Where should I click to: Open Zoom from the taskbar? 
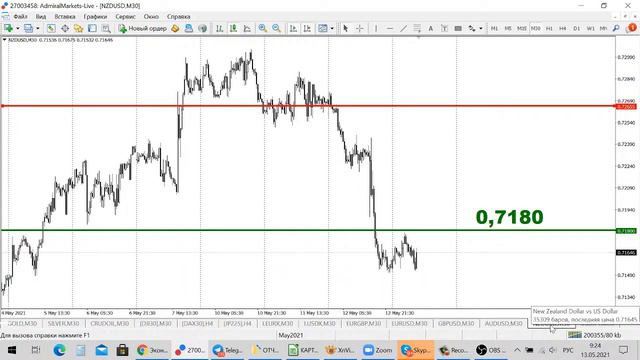tap(378, 350)
